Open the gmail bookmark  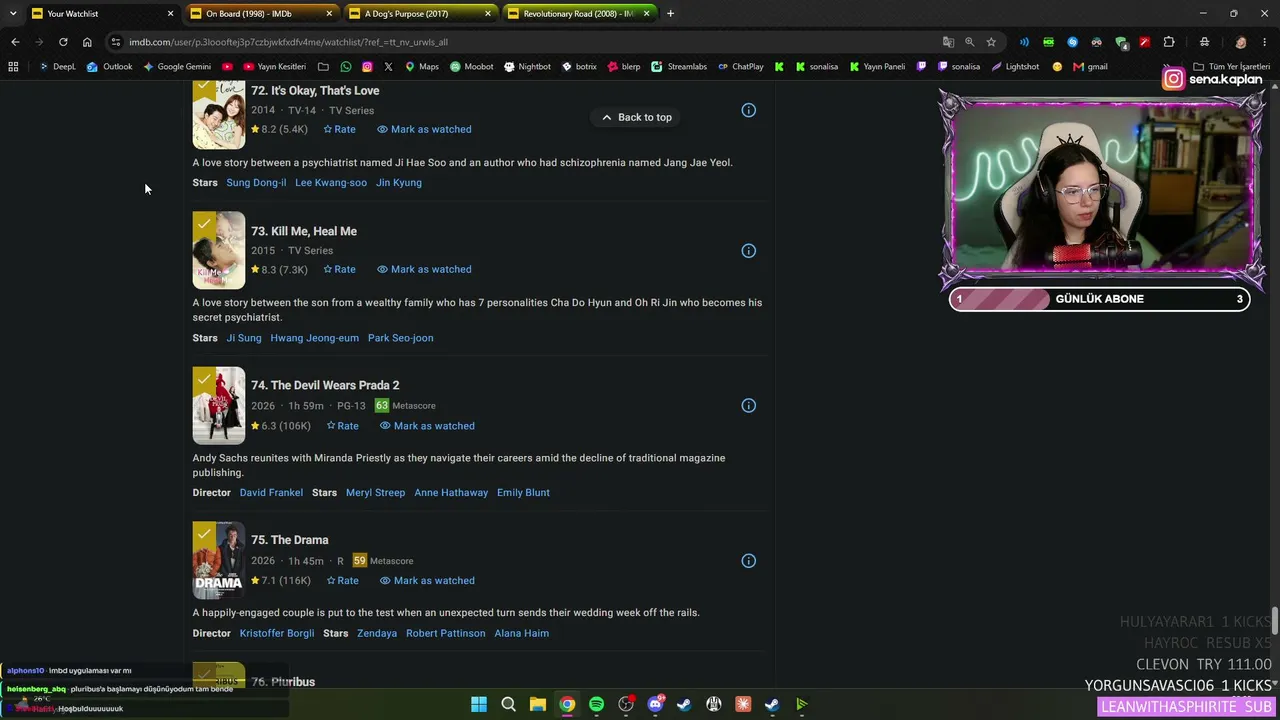tap(1090, 67)
